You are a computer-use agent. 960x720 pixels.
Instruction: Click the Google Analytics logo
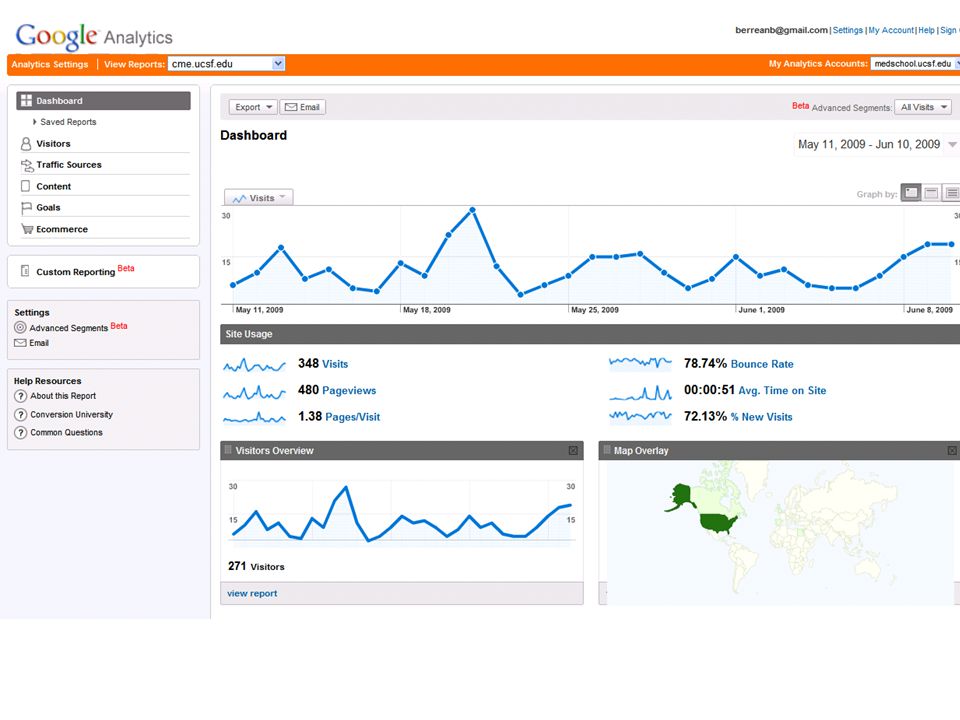[x=94, y=37]
